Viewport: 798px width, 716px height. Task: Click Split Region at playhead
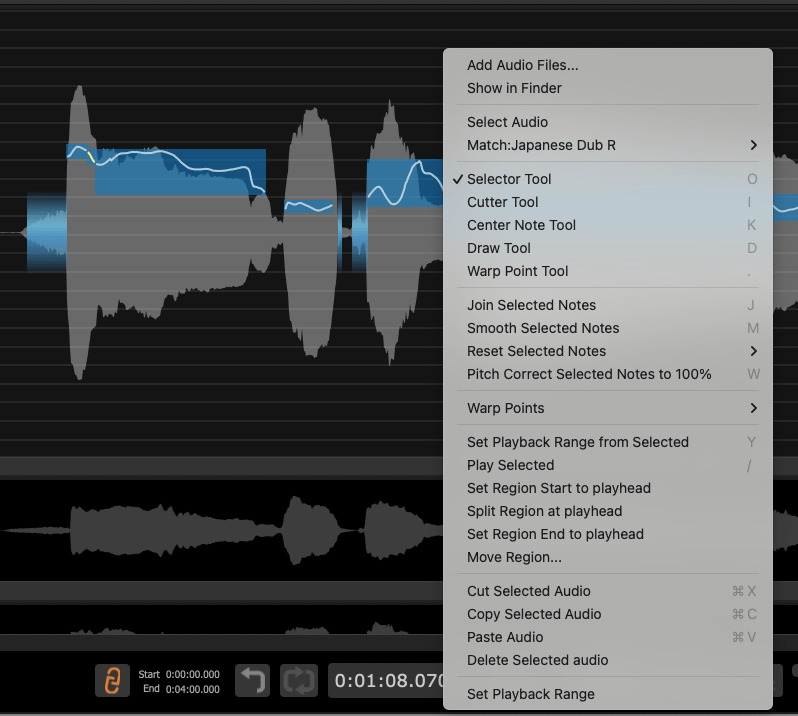[x=544, y=511]
